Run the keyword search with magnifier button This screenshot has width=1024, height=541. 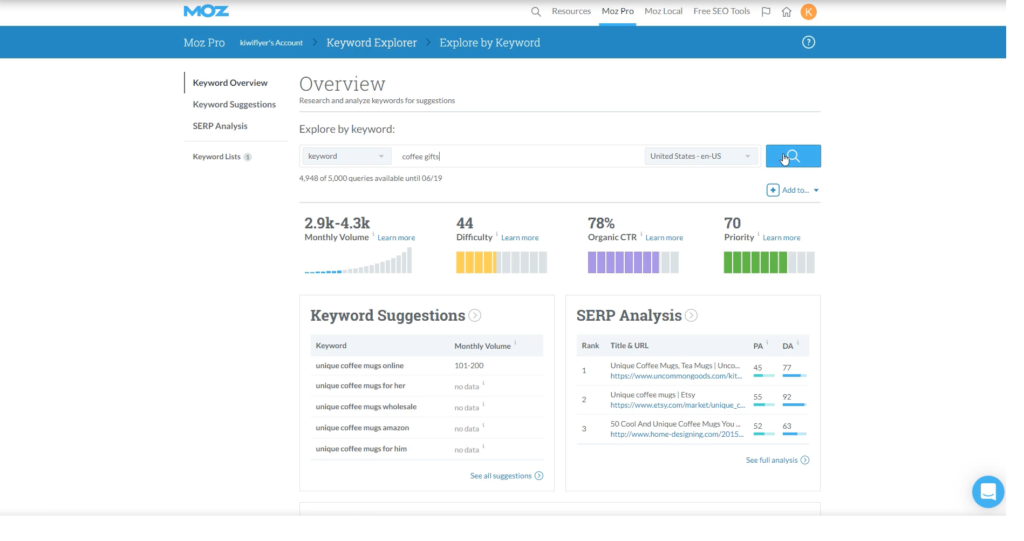pyautogui.click(x=793, y=156)
